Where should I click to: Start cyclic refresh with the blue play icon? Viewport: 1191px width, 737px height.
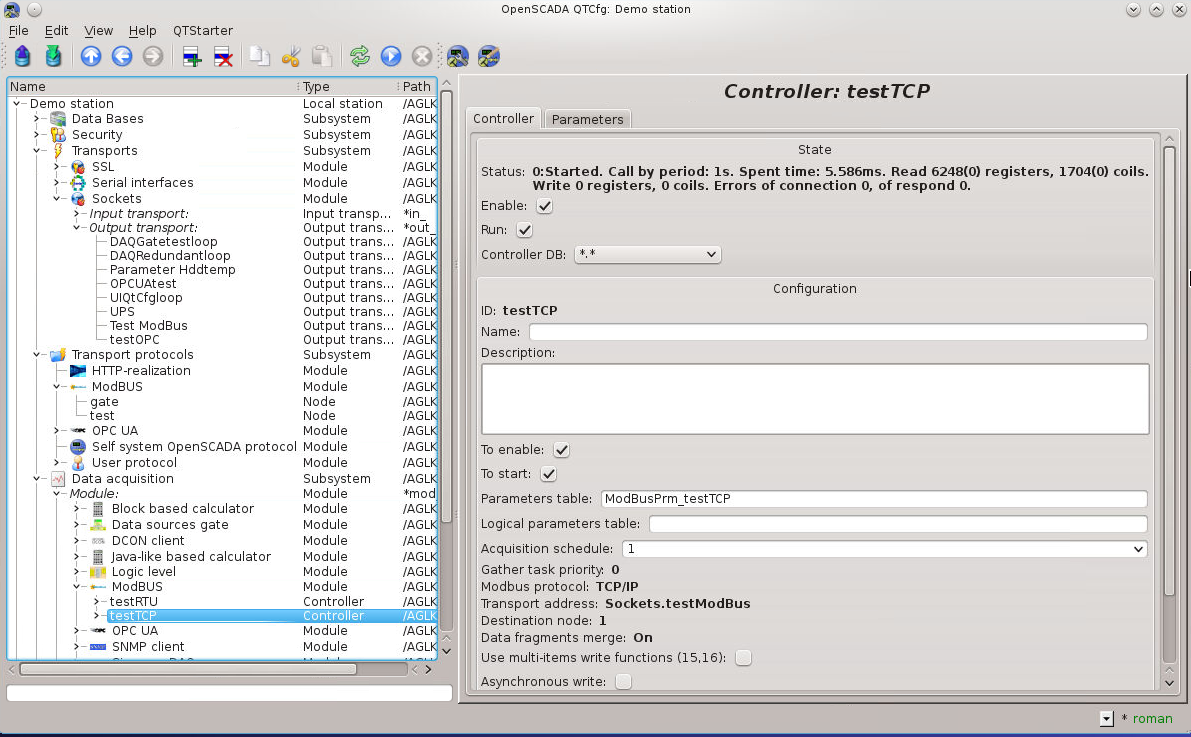point(391,56)
